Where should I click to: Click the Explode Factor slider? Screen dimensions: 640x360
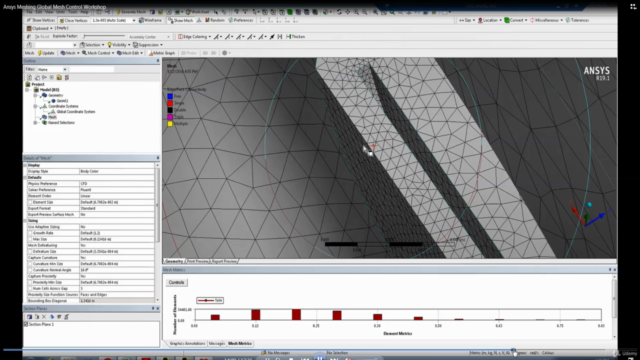(x=104, y=36)
